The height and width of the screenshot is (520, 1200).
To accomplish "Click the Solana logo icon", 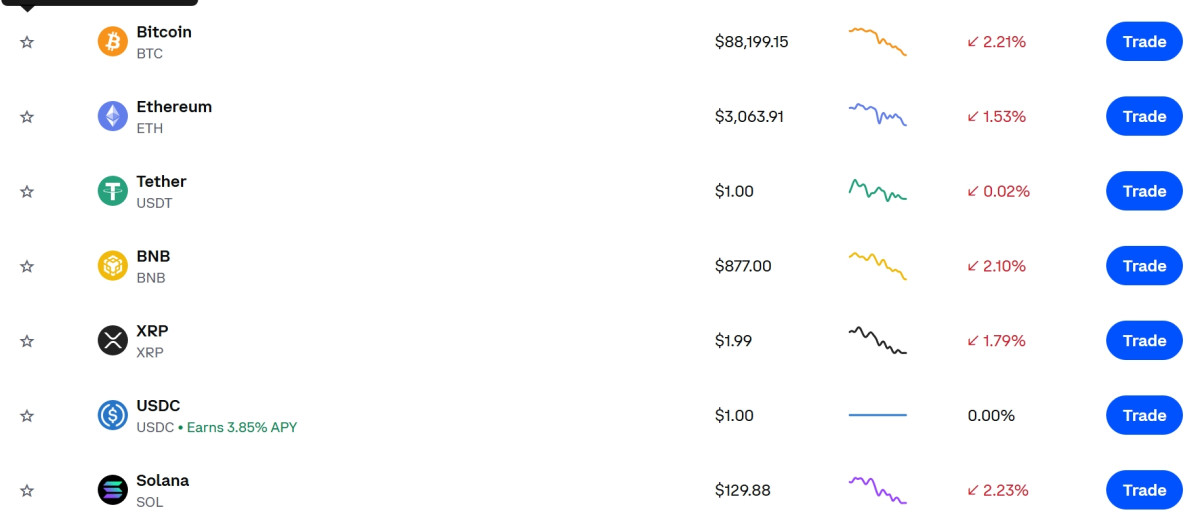I will [x=113, y=490].
